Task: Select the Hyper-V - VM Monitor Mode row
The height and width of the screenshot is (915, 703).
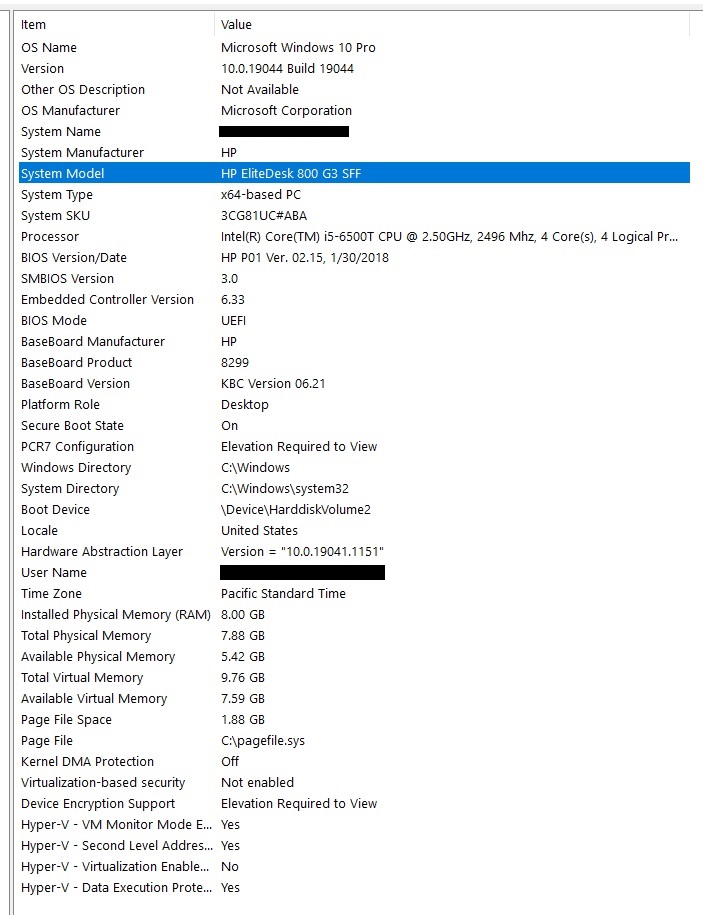Action: [354, 825]
